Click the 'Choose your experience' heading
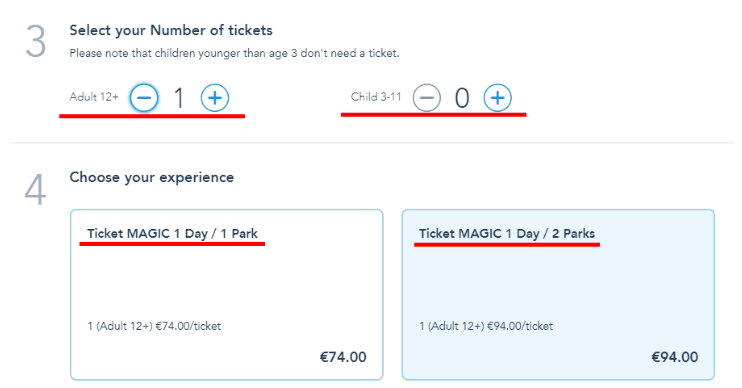This screenshot has height=388, width=742. 151,177
